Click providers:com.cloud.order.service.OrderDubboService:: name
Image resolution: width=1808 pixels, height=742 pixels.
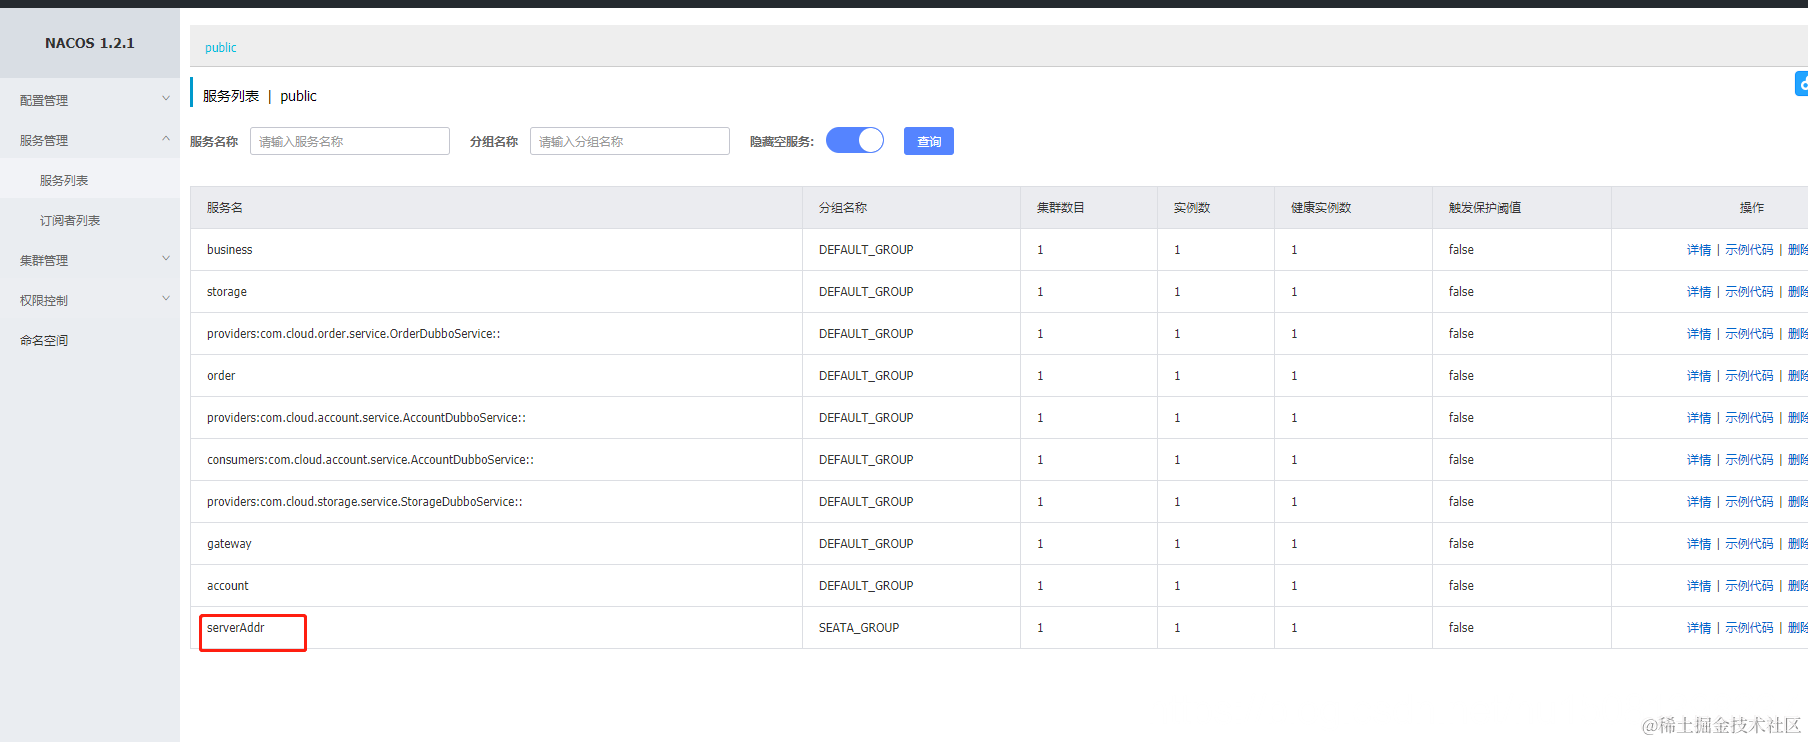(354, 334)
